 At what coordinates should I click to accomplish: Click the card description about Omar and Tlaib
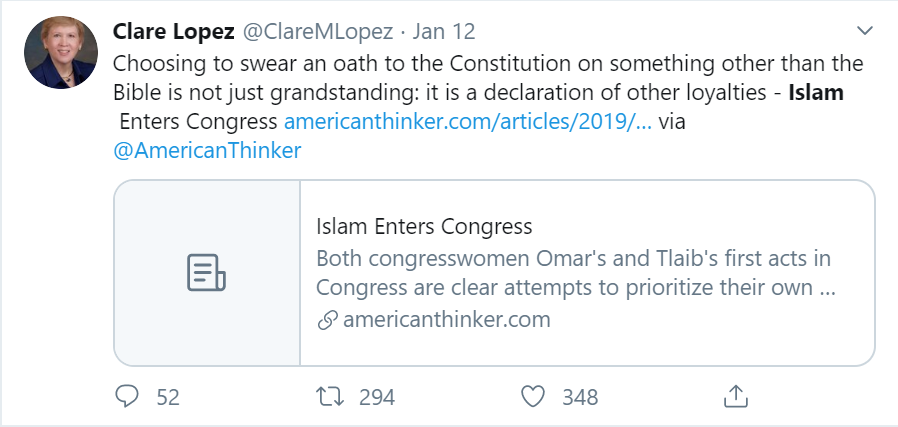click(575, 273)
